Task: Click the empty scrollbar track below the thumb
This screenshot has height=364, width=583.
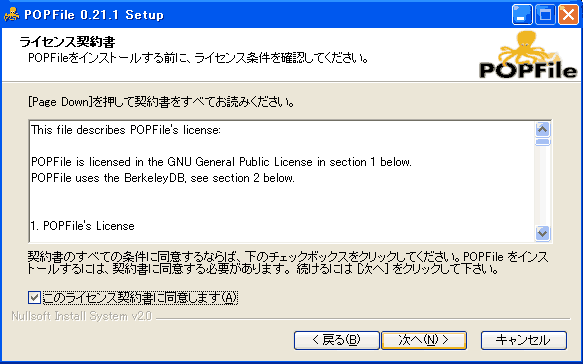Action: coord(542,186)
